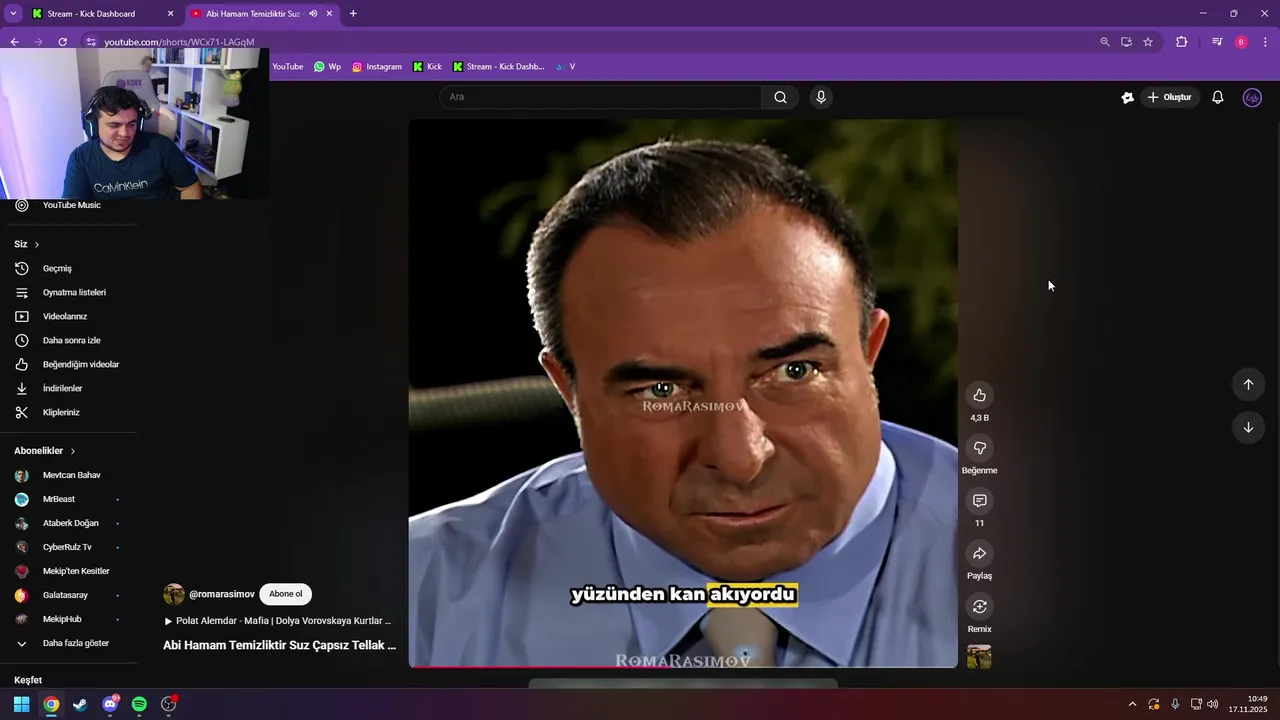This screenshot has height=720, width=1280.
Task: Open Stream - Kick Dashb... bookmark
Action: (498, 67)
